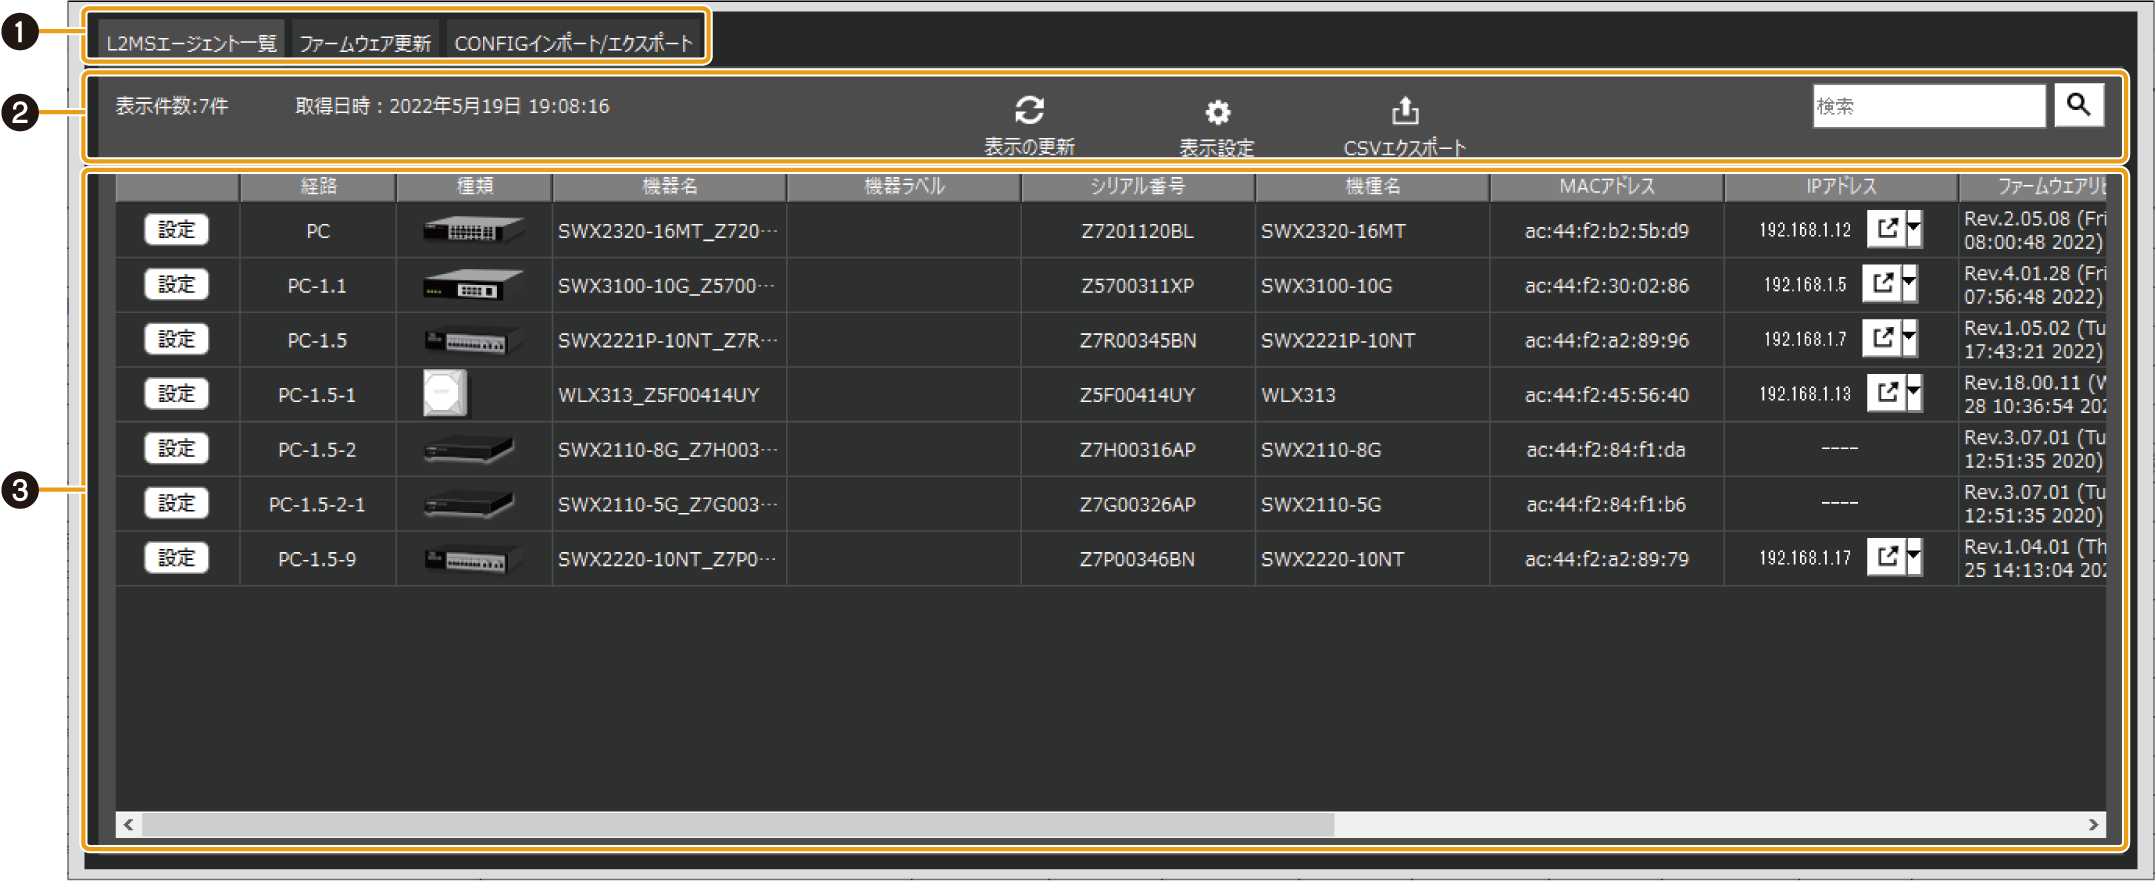Sort by MACアドレス column header
This screenshot has width=2155, height=881.
(x=1607, y=186)
